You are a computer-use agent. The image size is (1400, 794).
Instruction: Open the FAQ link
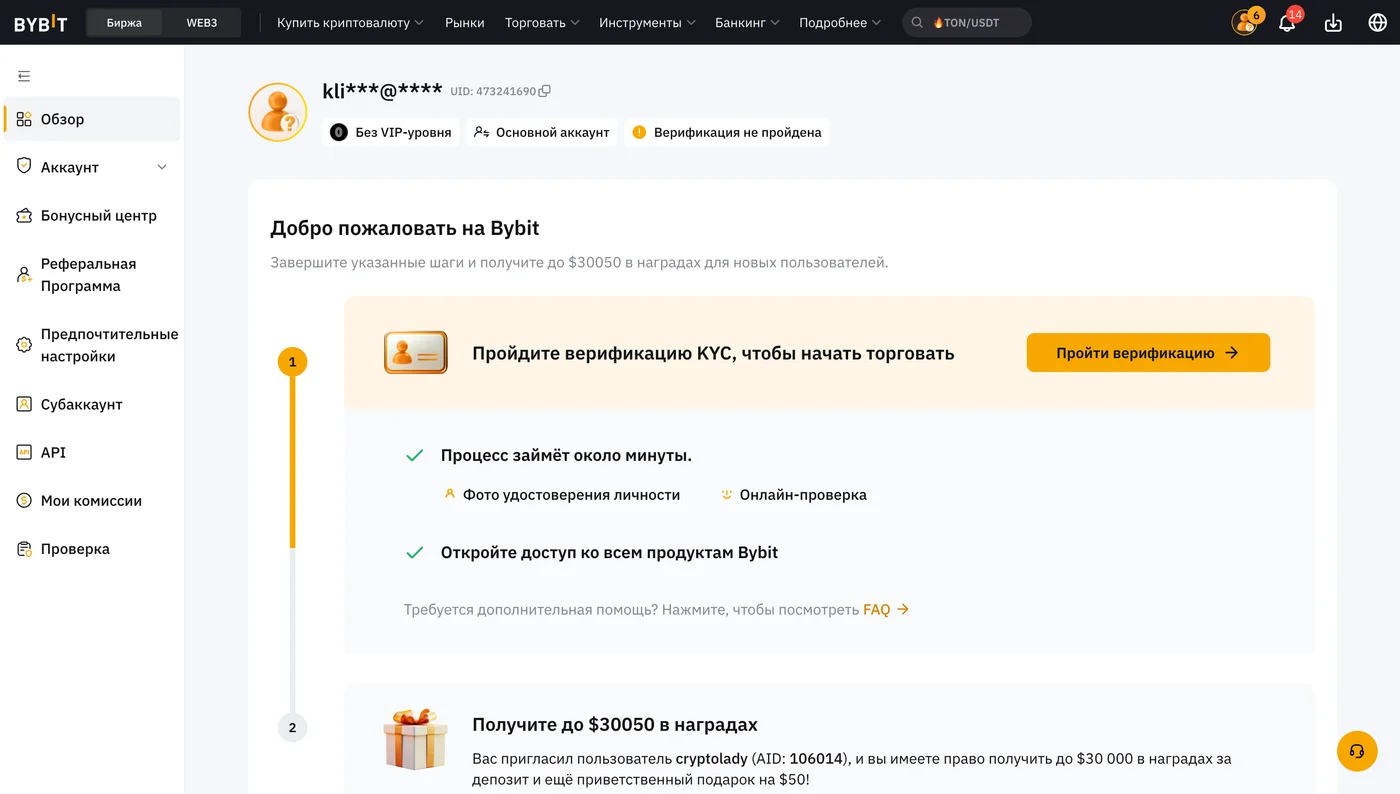886,609
